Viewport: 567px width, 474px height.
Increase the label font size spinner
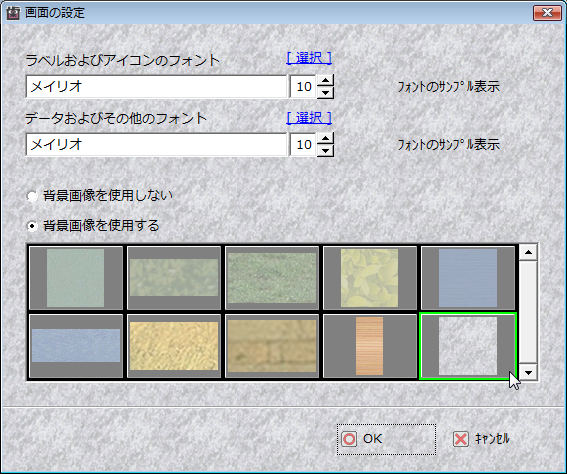(x=325, y=81)
